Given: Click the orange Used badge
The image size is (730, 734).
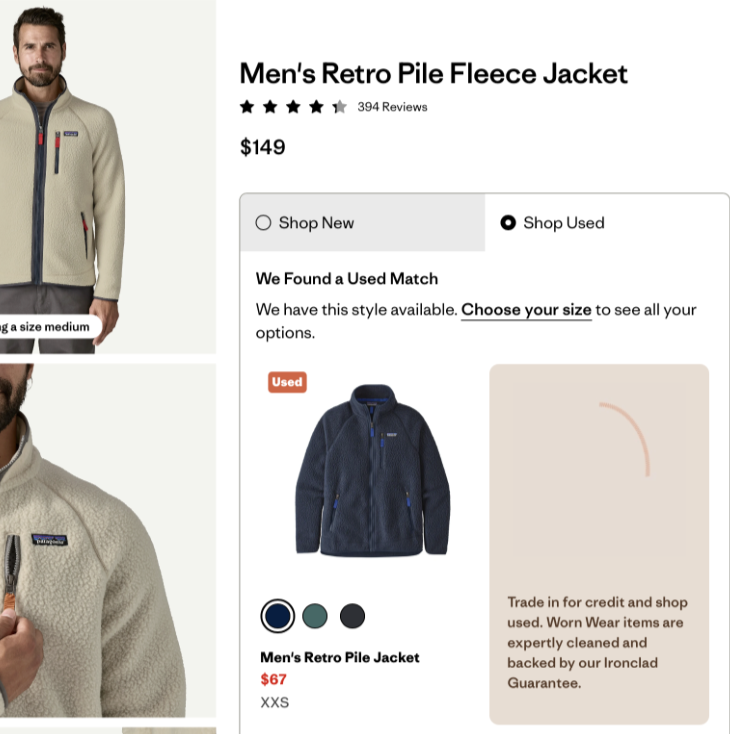Looking at the screenshot, I should pyautogui.click(x=287, y=382).
